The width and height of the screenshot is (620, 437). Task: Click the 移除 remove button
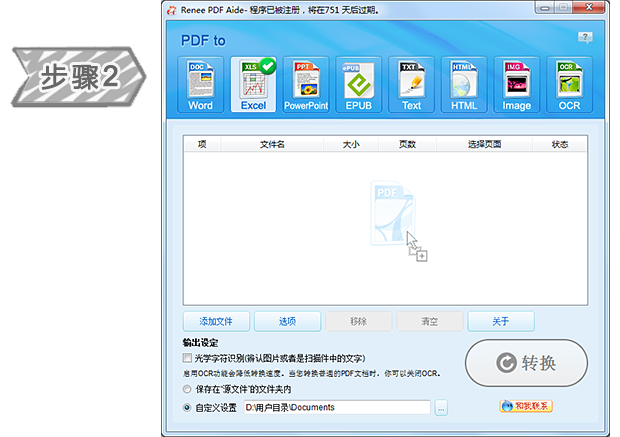coord(359,321)
